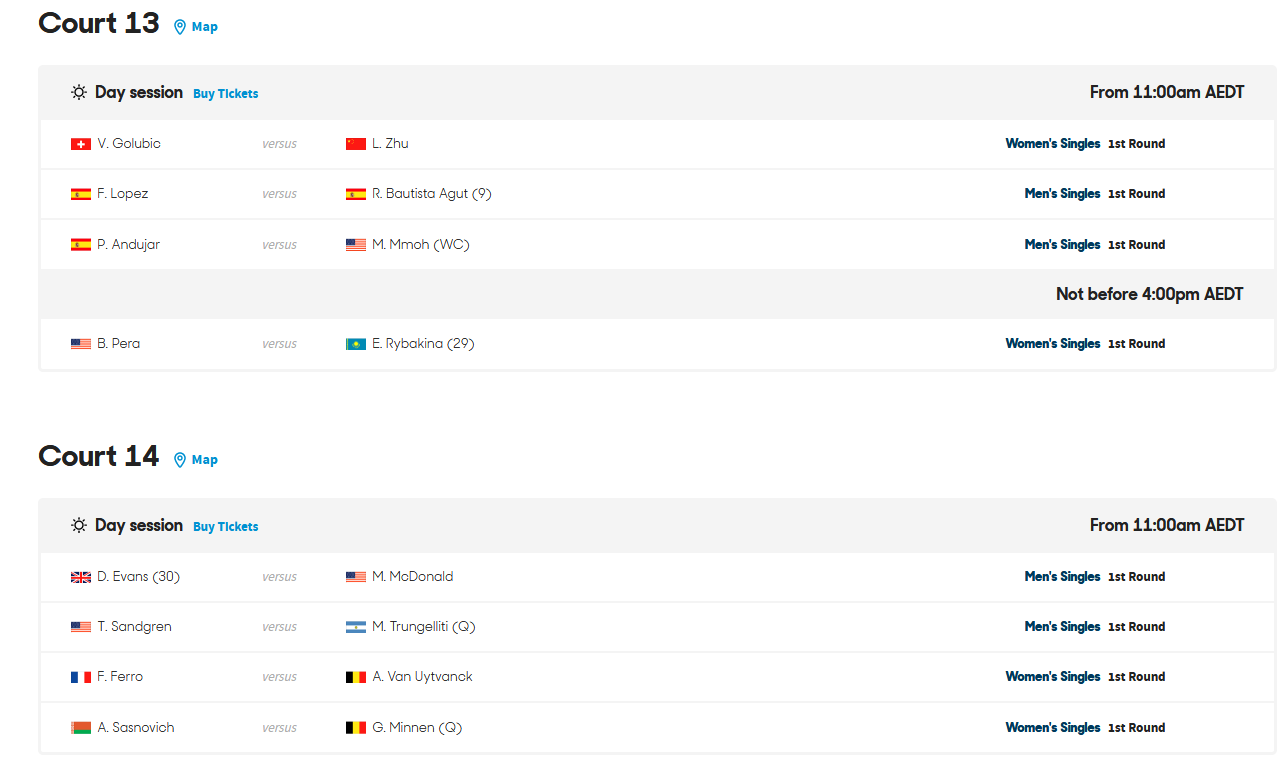Click Buy Tickets for Court 13 day session
This screenshot has height=764, width=1285.
pyautogui.click(x=226, y=94)
